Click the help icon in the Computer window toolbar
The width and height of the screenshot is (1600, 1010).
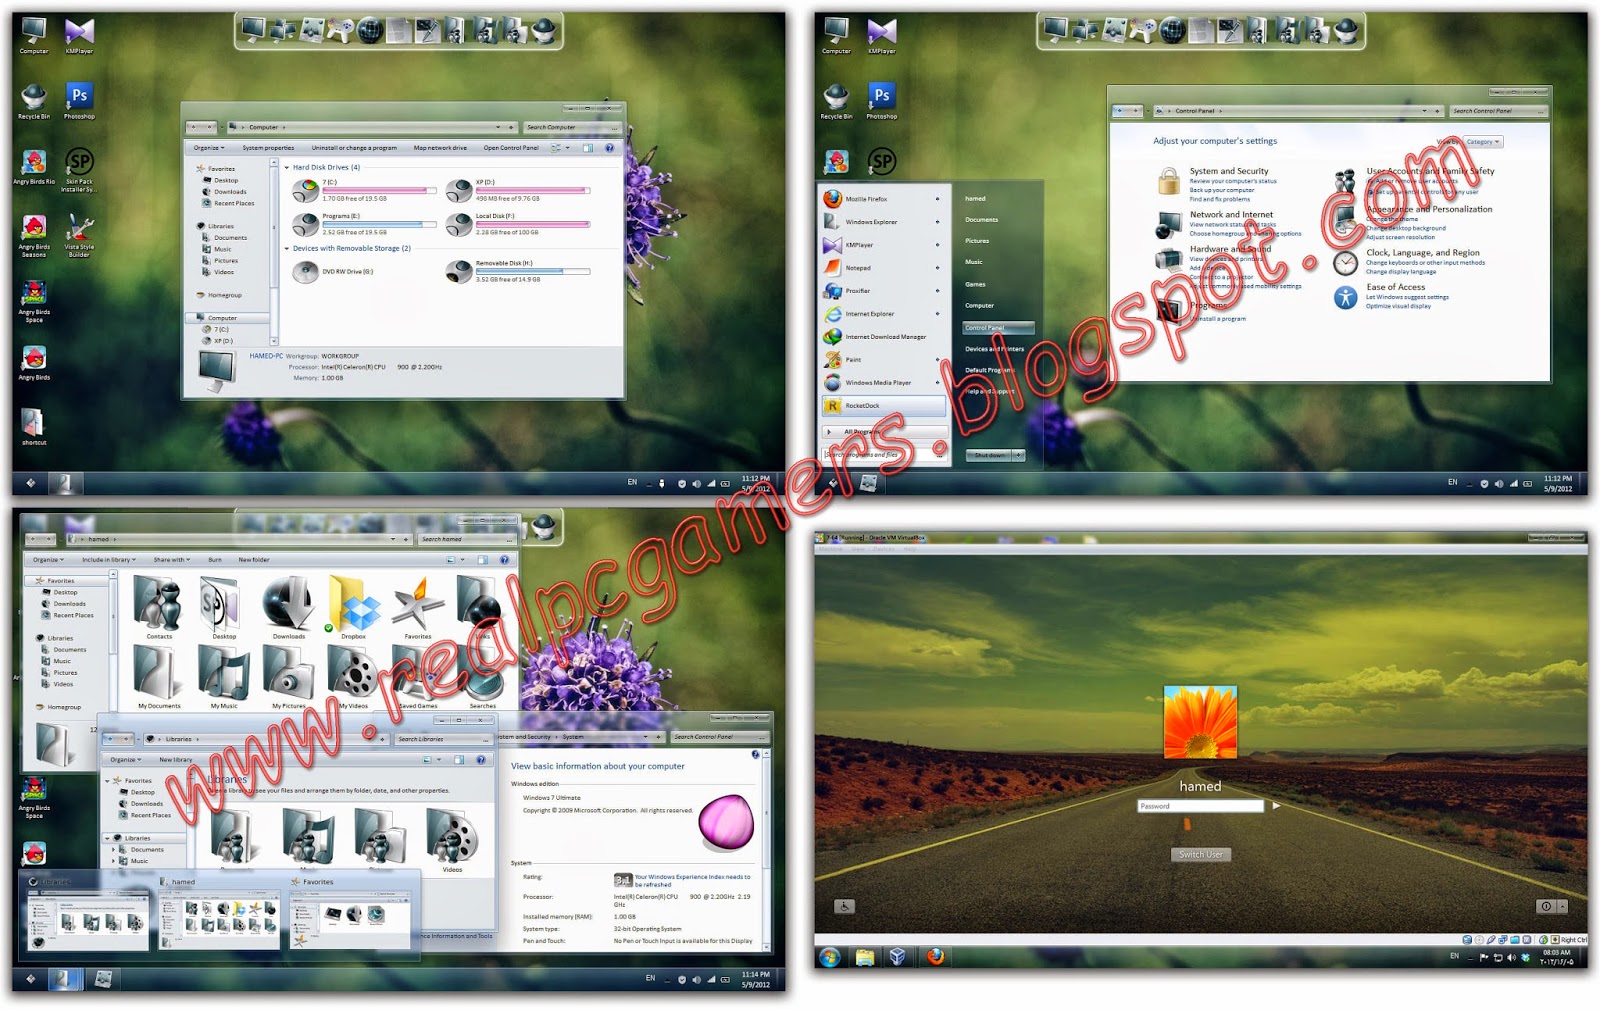609,148
